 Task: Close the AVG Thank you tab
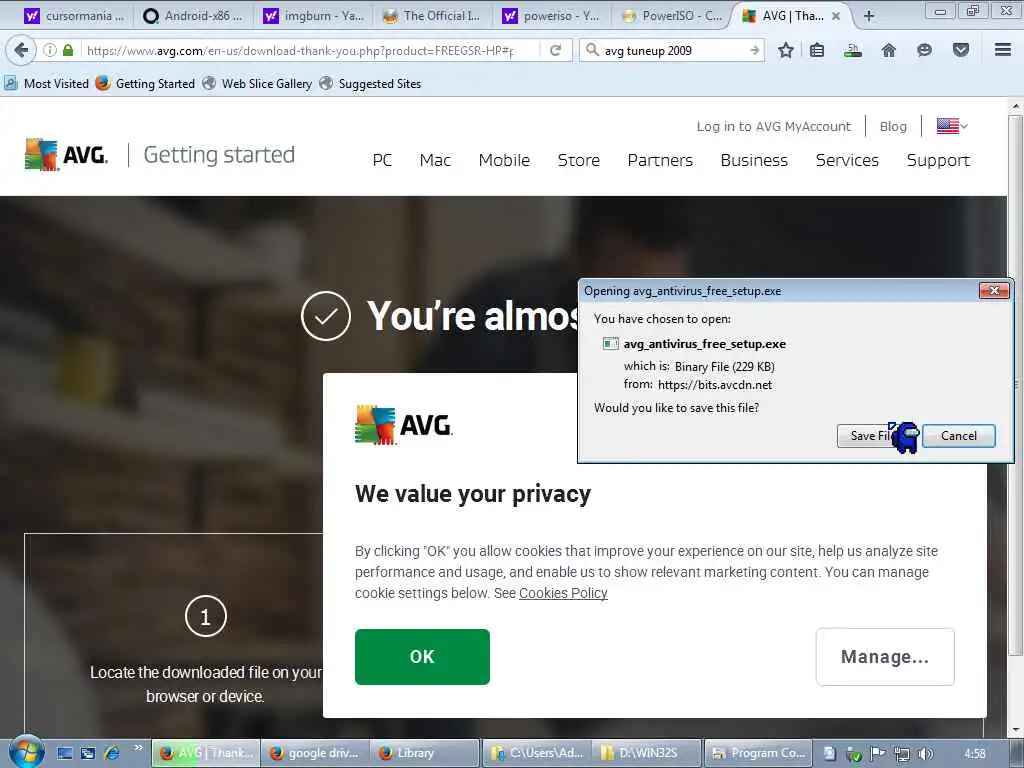coord(836,16)
